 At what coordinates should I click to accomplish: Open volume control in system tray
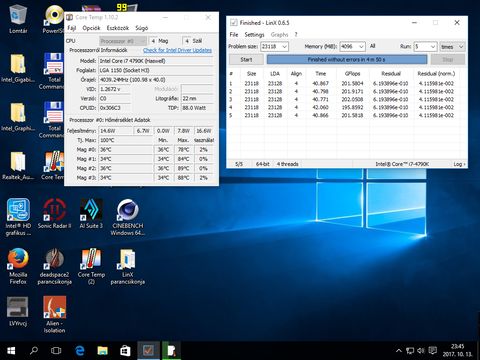(x=421, y=351)
